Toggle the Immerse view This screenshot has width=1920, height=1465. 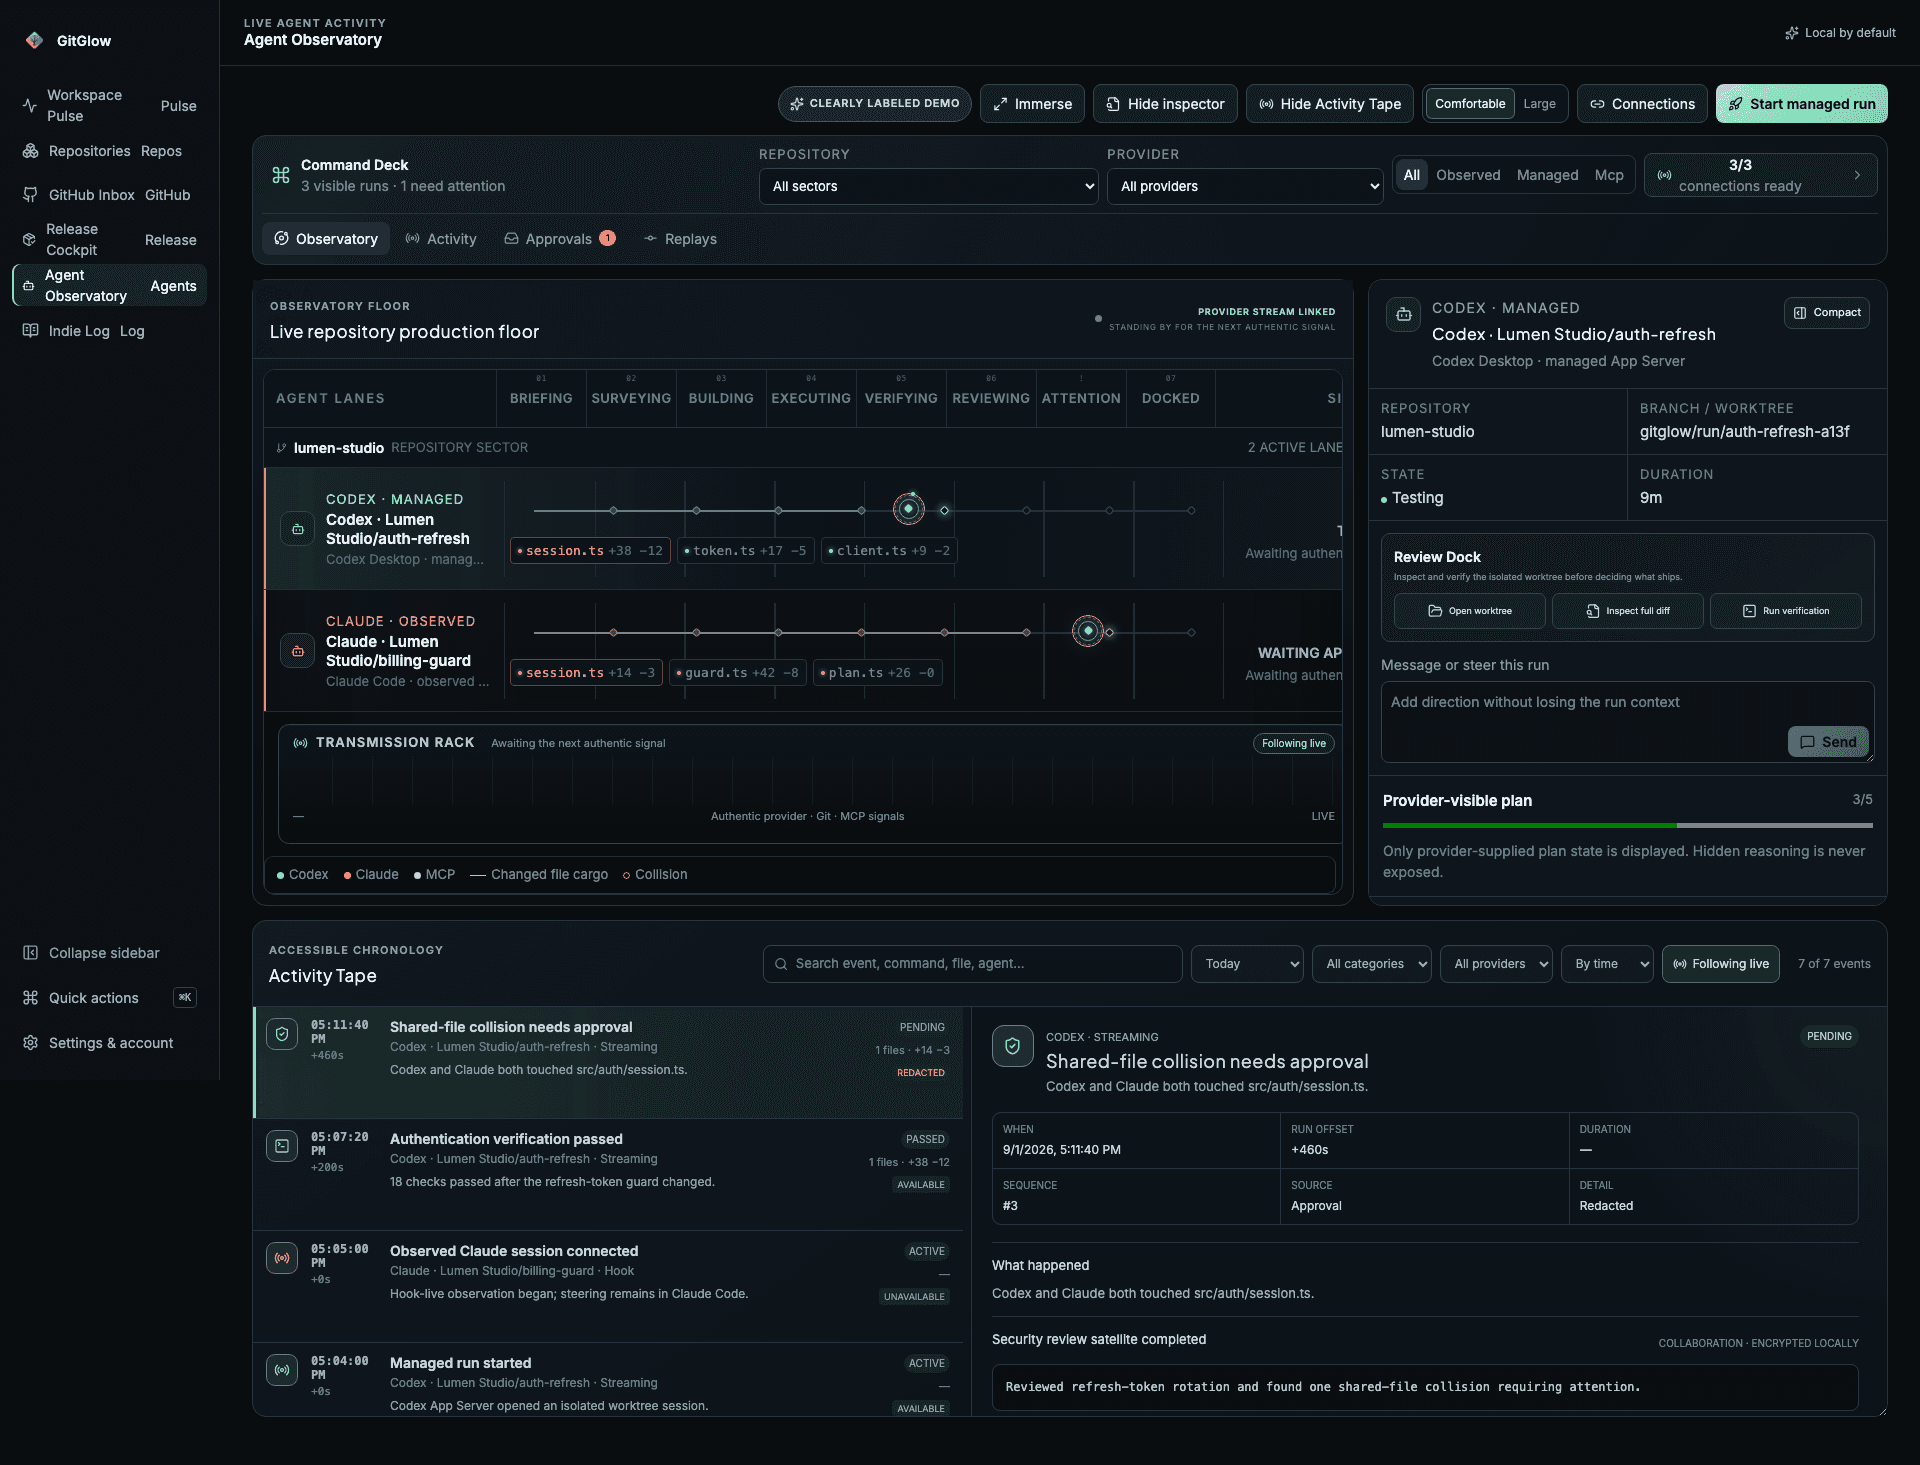[1032, 104]
